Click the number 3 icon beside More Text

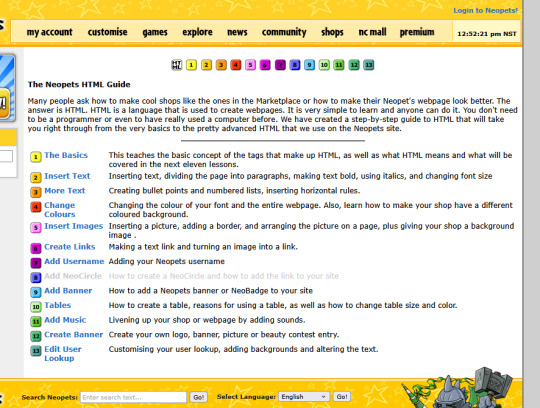pos(36,192)
